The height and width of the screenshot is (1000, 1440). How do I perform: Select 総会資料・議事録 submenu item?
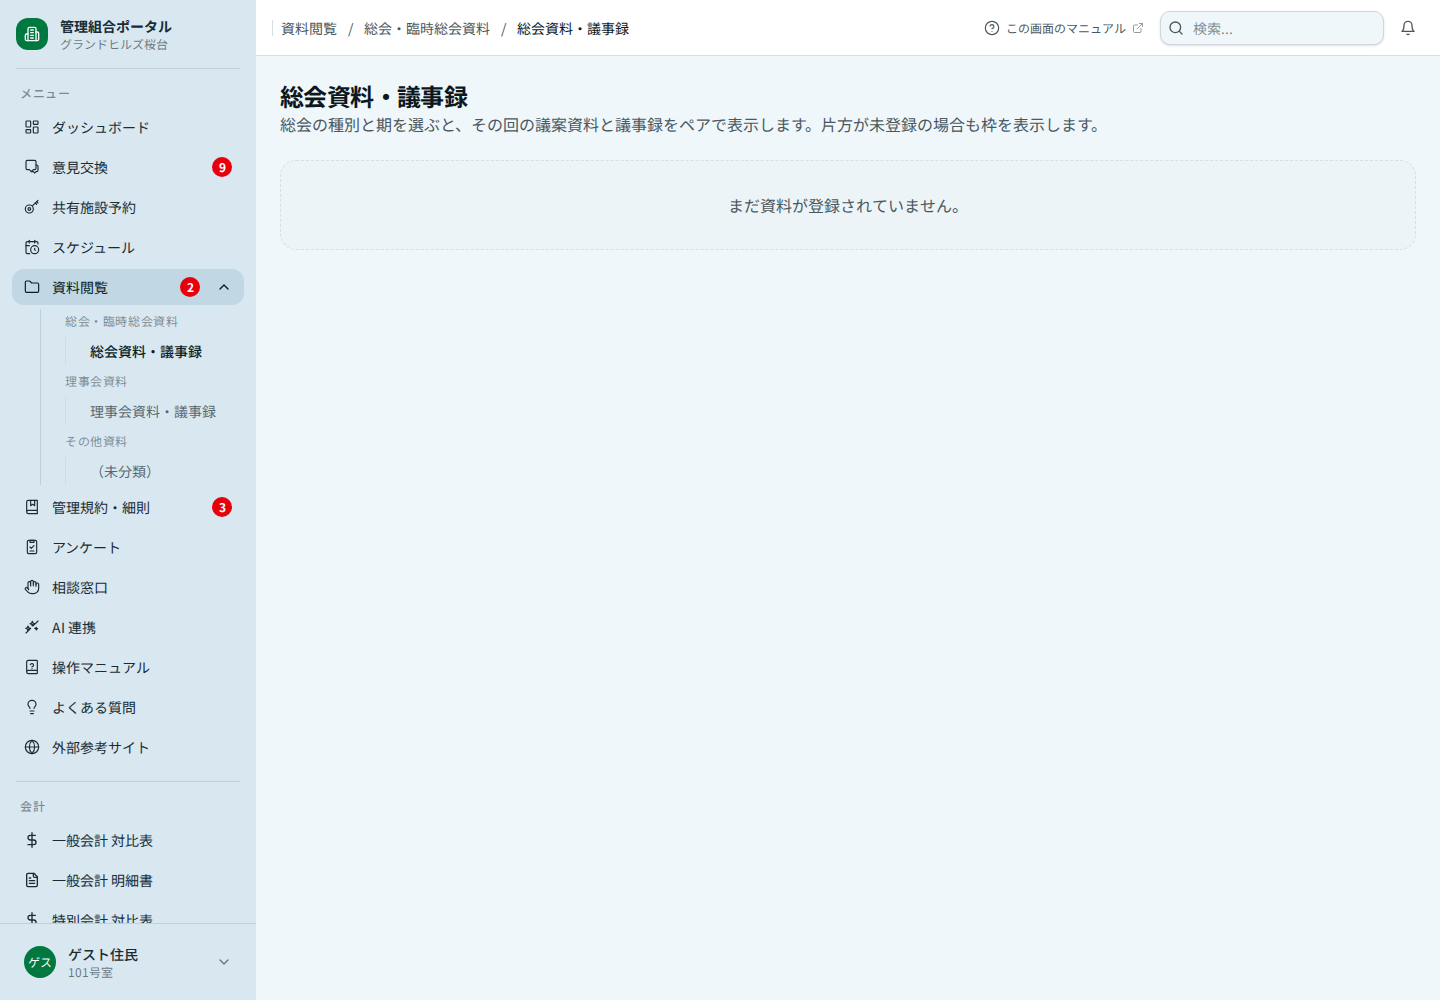pyautogui.click(x=146, y=352)
